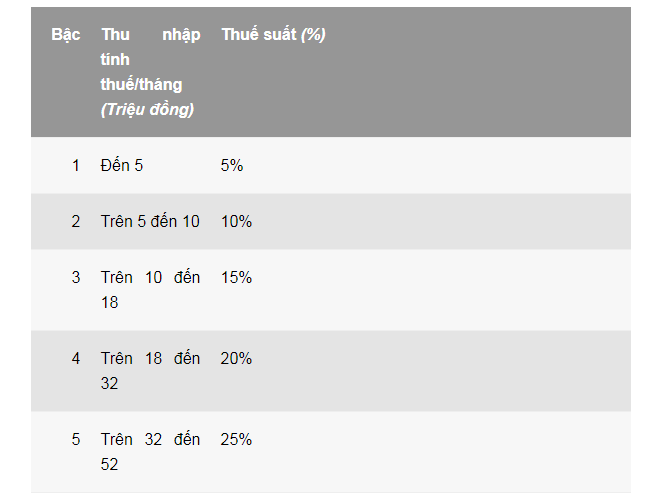The height and width of the screenshot is (493, 645).
Task: Click the 'Trên 5 đến 10' cell
Action: coord(150,222)
